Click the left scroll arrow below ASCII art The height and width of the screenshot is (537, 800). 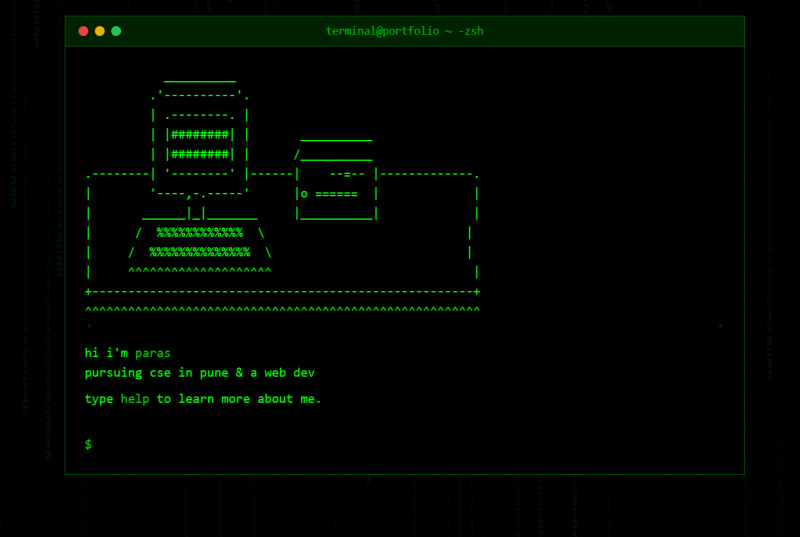pos(89,326)
